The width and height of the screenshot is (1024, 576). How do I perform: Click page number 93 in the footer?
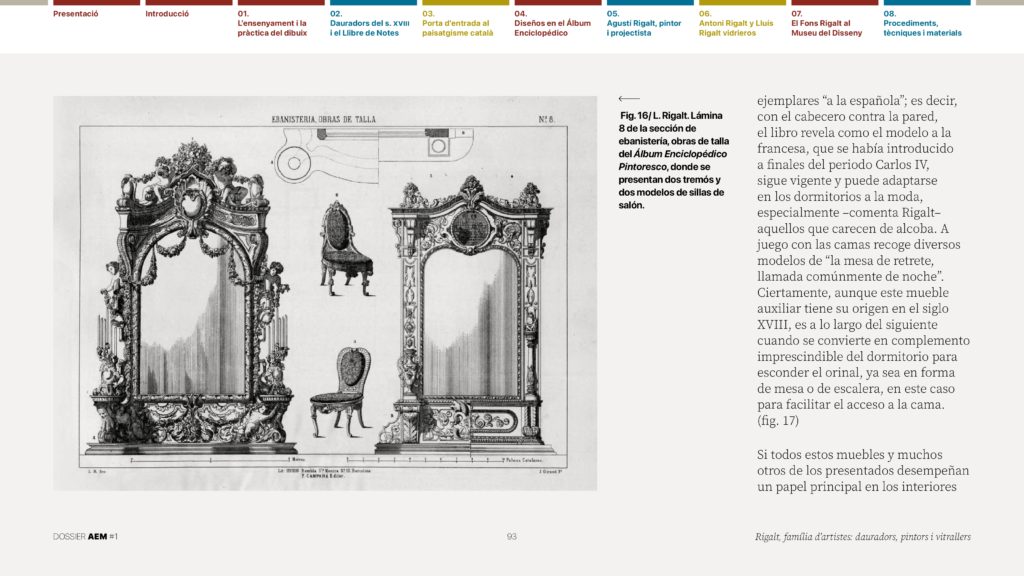(x=512, y=537)
